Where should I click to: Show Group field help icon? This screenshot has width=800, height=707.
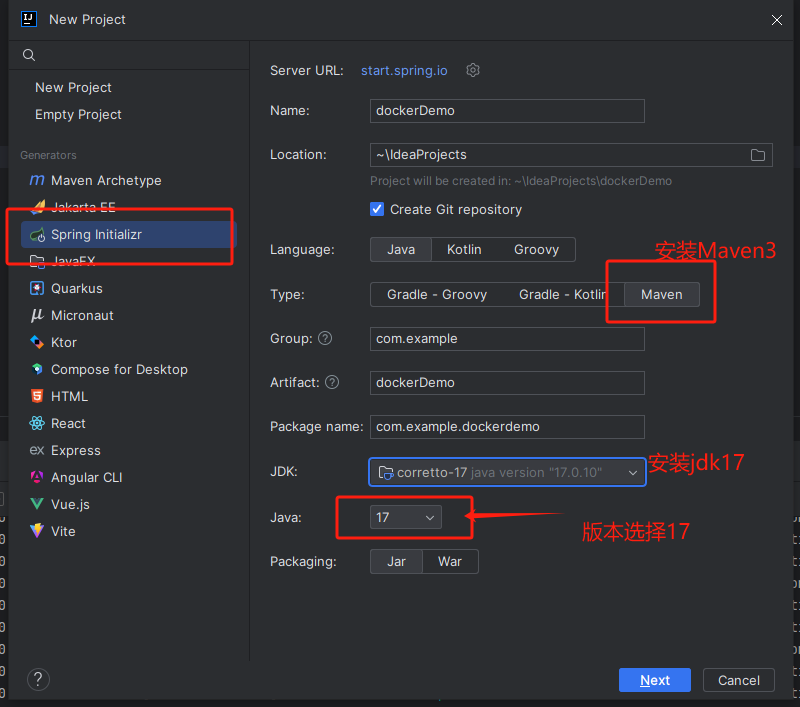pos(325,338)
